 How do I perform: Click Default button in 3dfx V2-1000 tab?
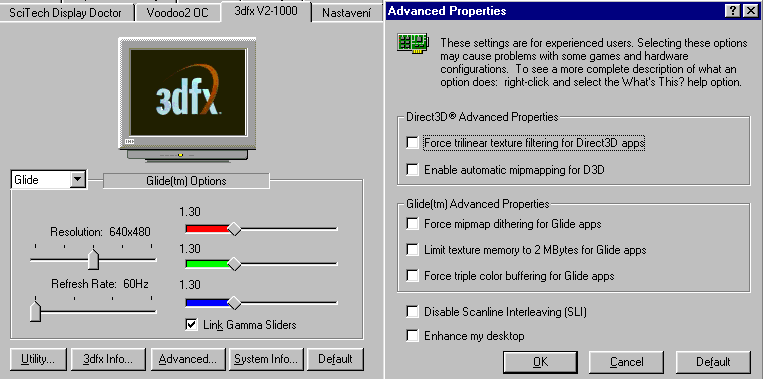point(335,360)
